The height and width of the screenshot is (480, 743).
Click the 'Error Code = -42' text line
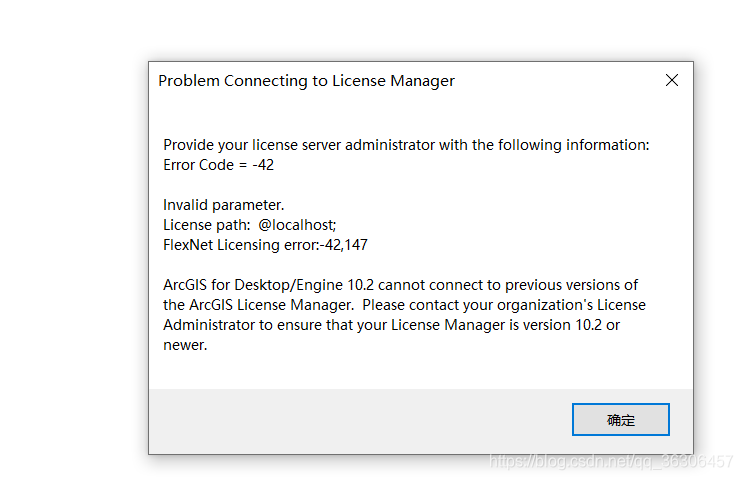[218, 165]
